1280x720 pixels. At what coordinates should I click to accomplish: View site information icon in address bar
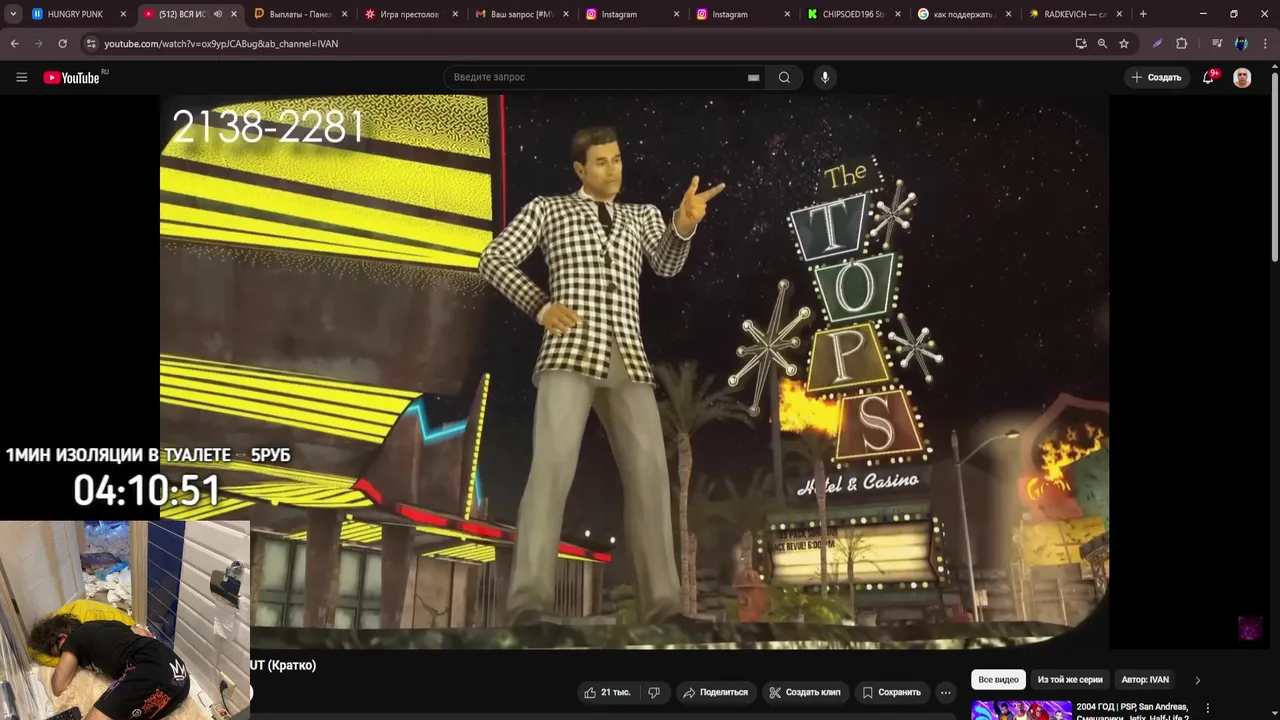[91, 44]
